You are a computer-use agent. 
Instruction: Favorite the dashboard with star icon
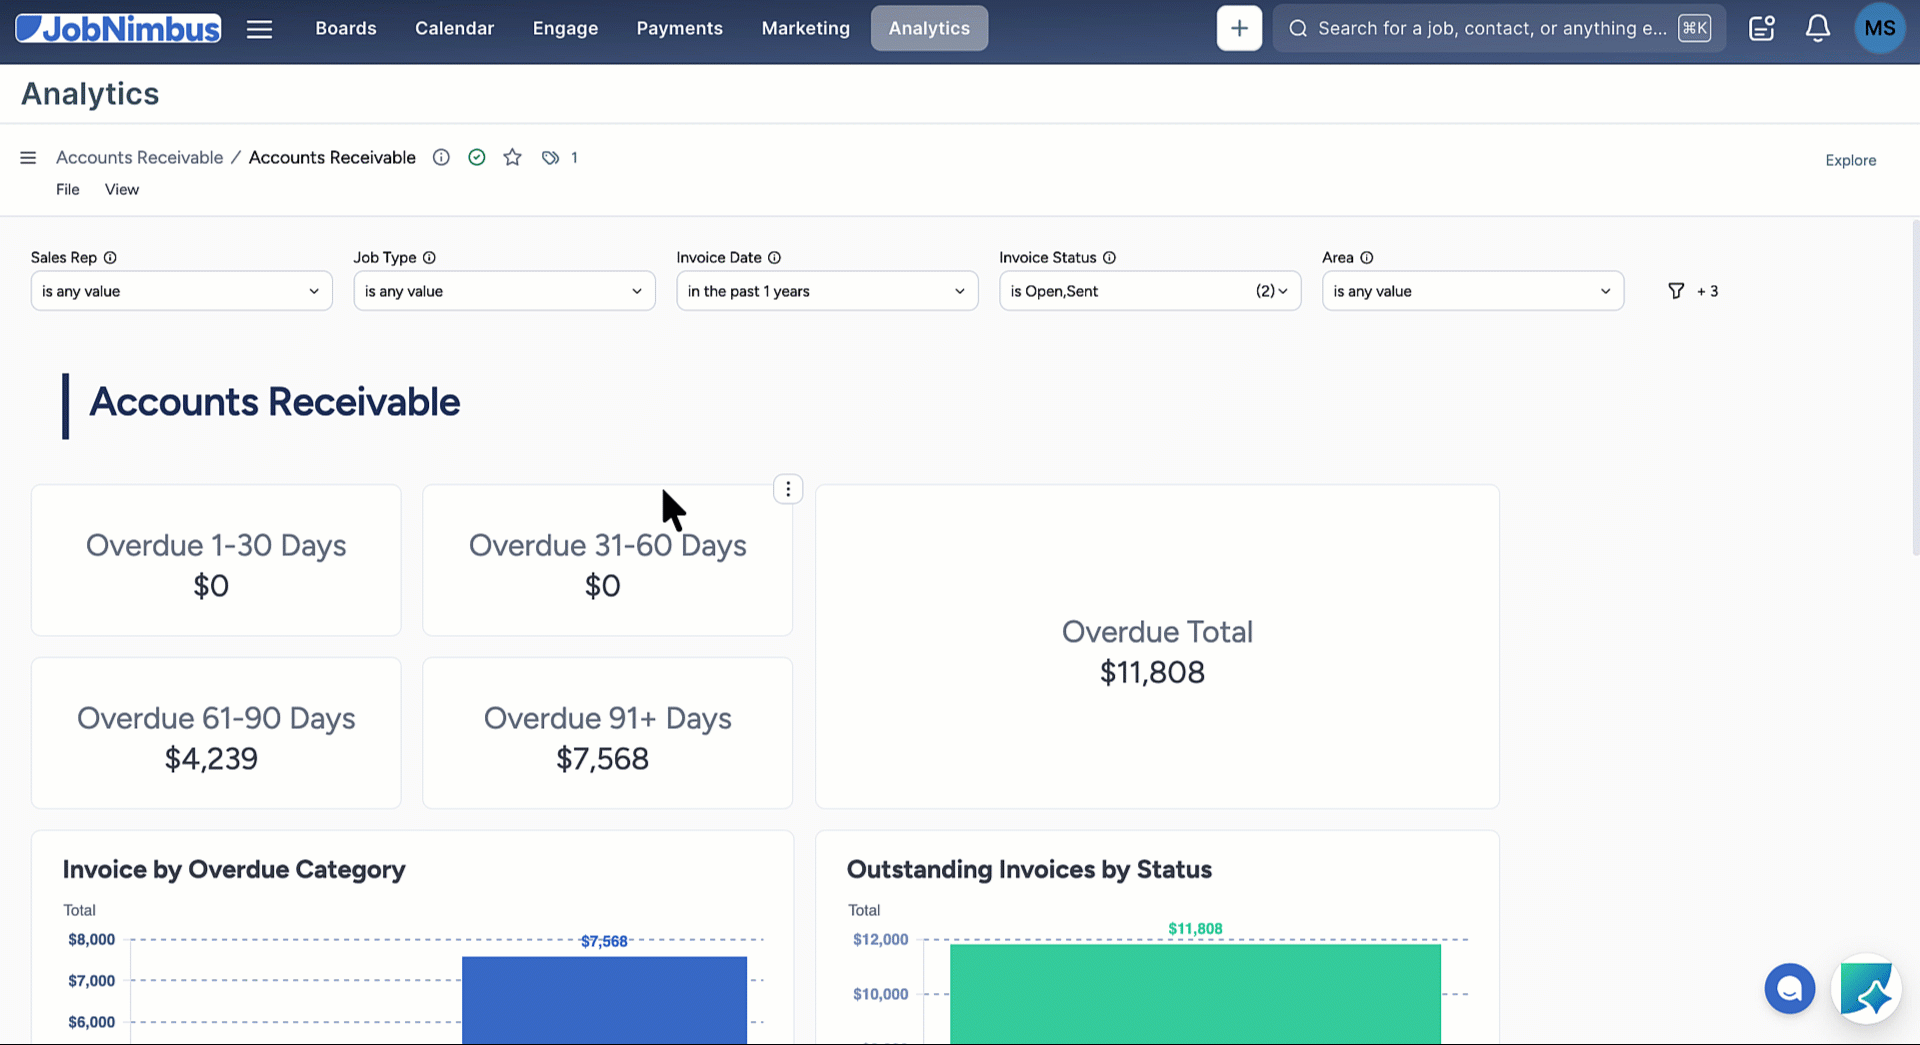[512, 157]
